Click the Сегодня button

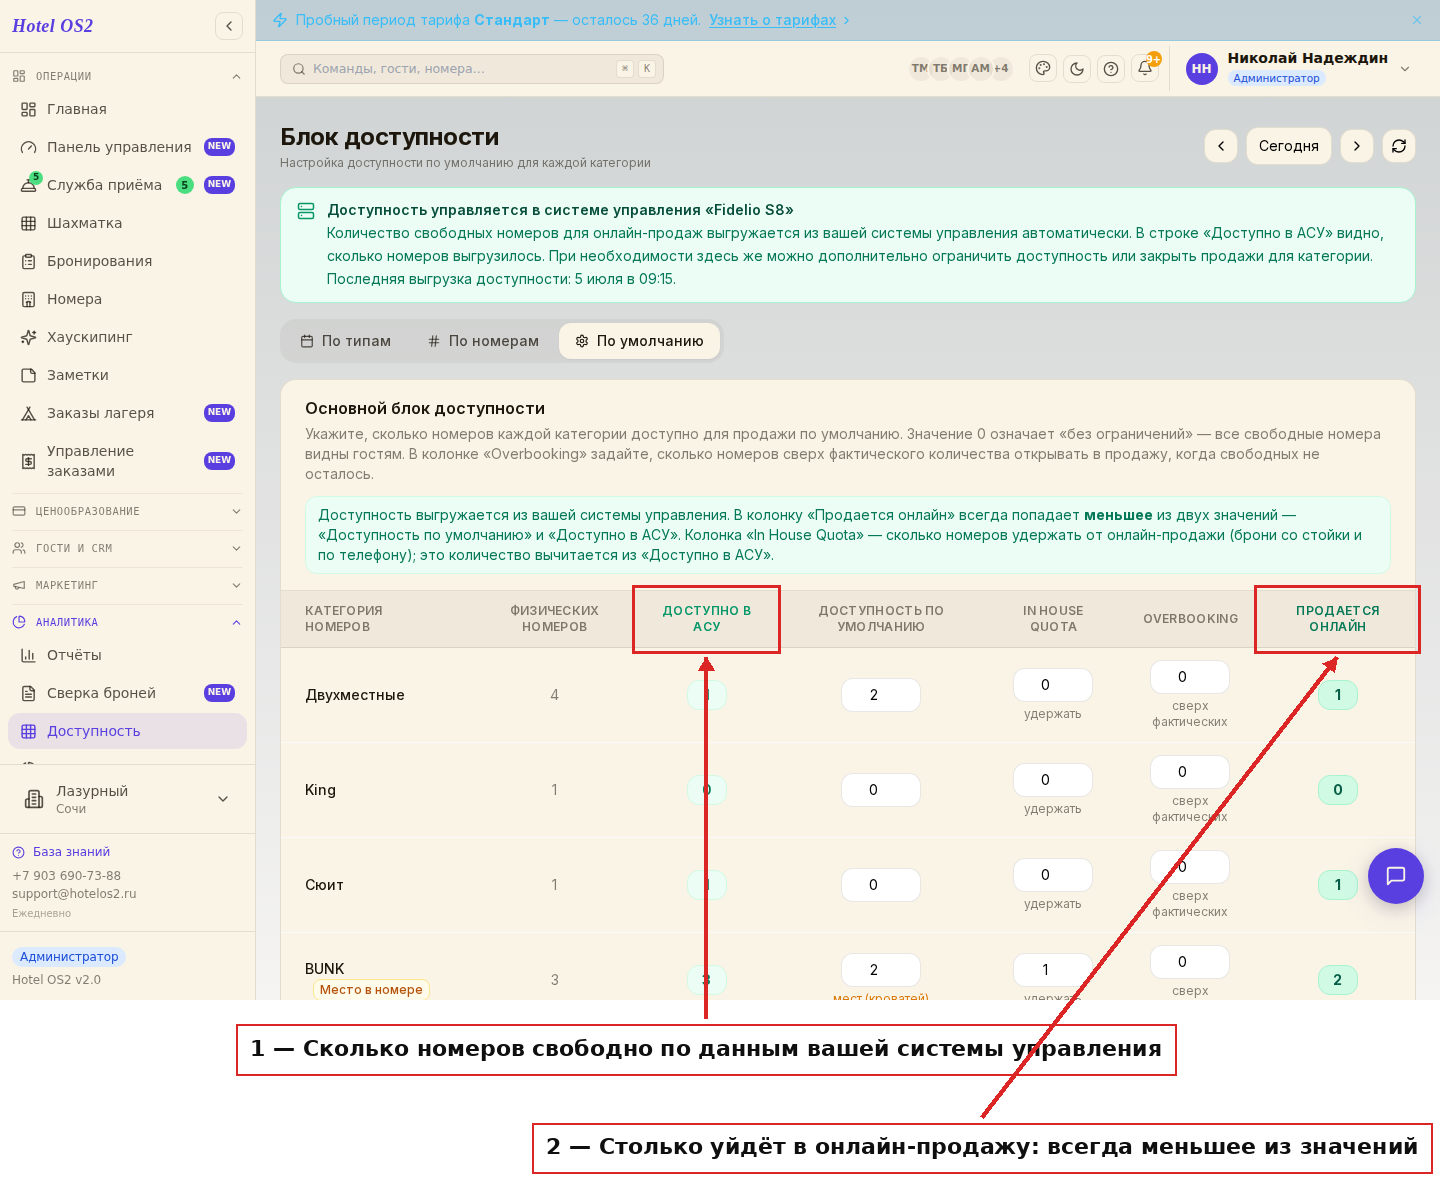pos(1289,146)
